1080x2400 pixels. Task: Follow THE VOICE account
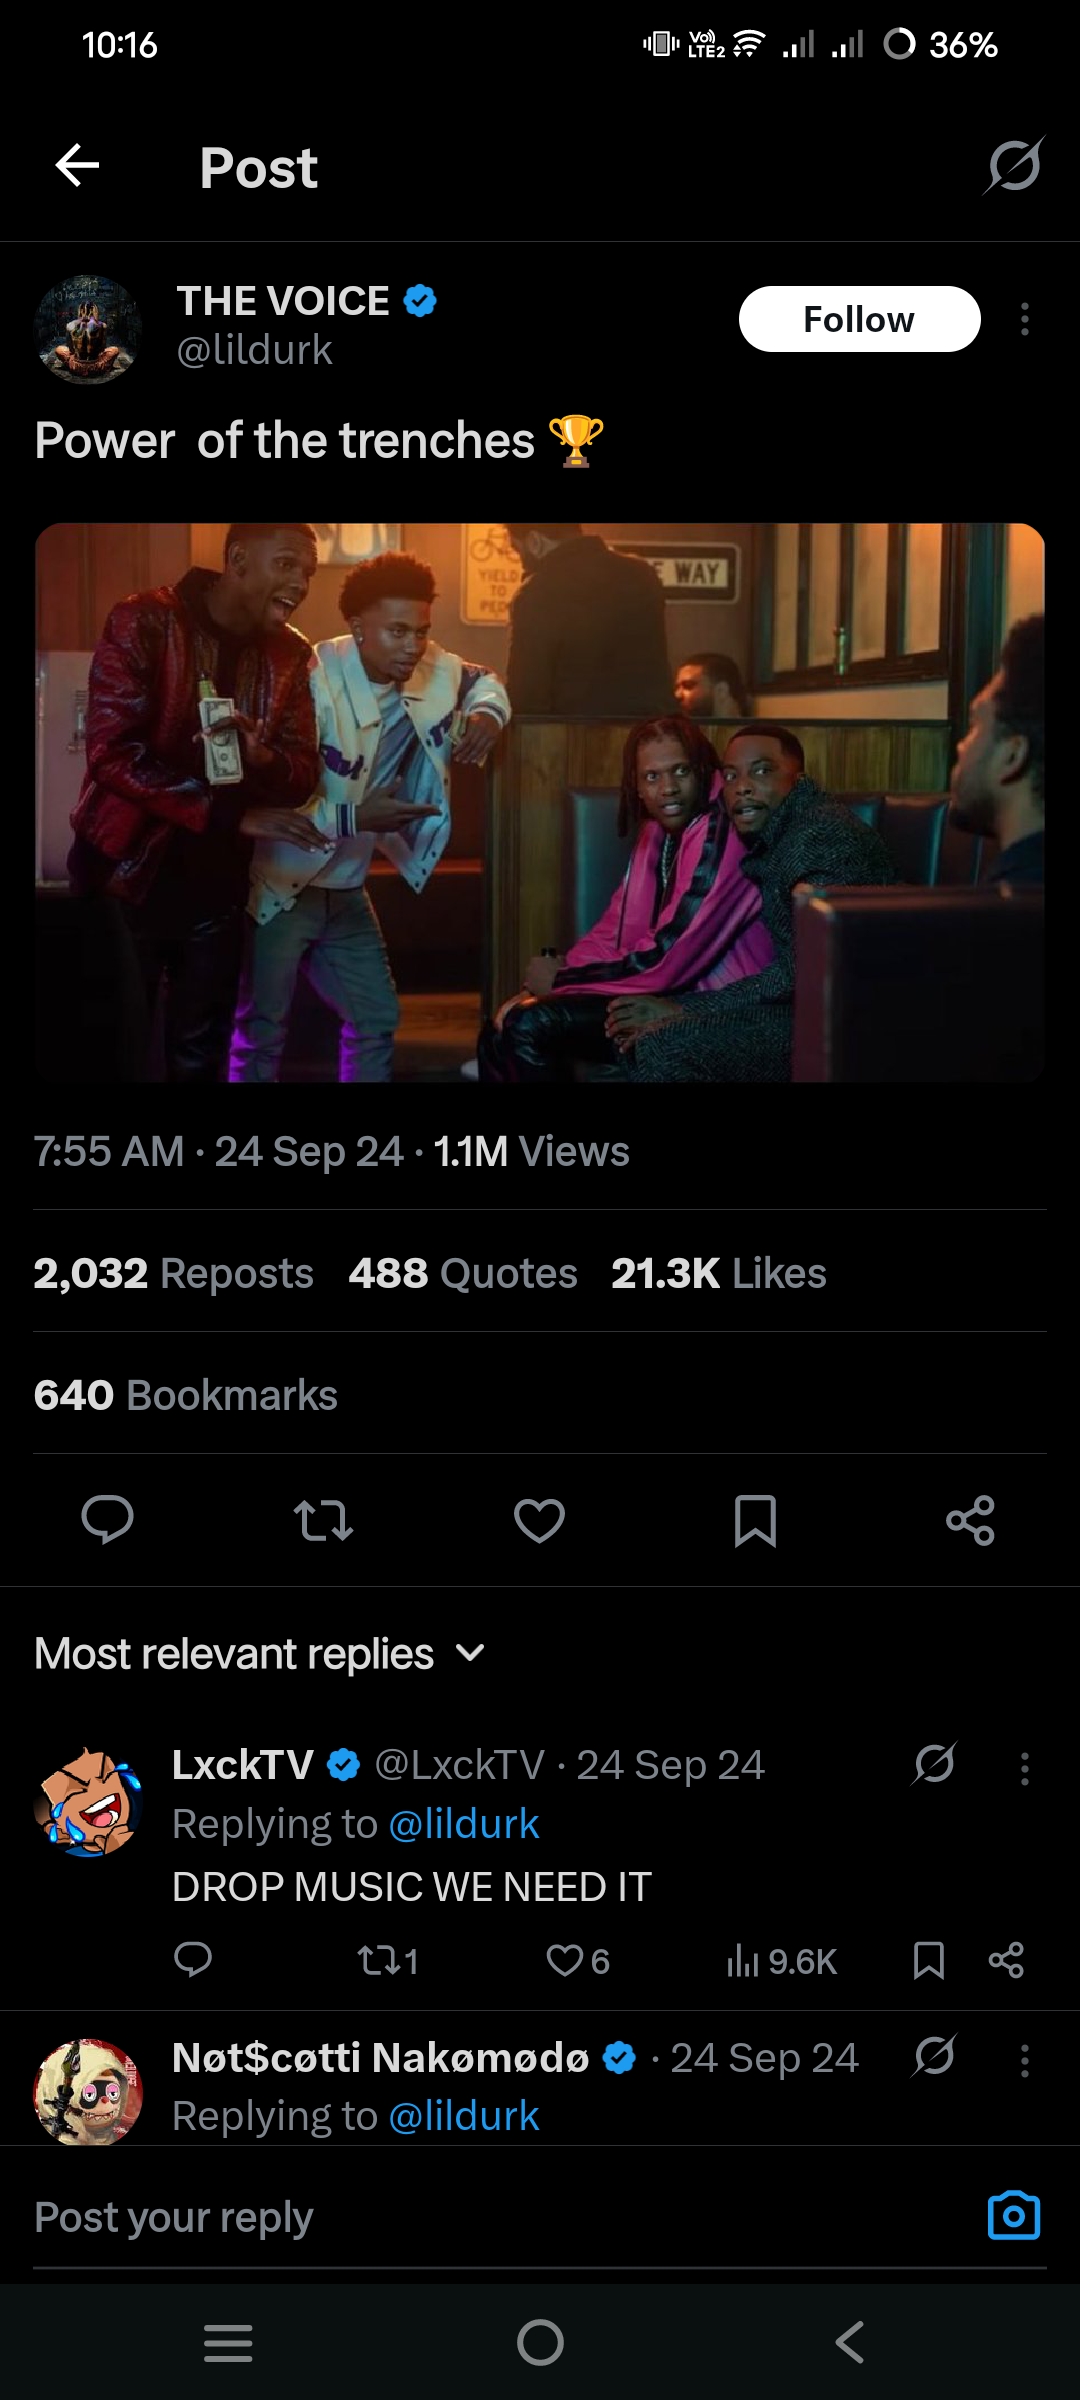click(859, 320)
